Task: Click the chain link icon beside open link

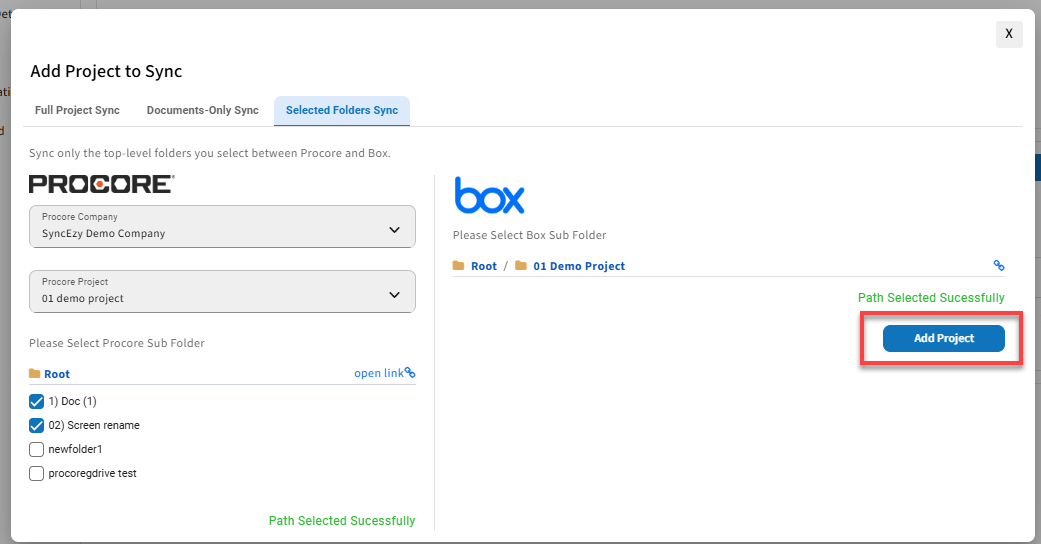Action: [410, 373]
